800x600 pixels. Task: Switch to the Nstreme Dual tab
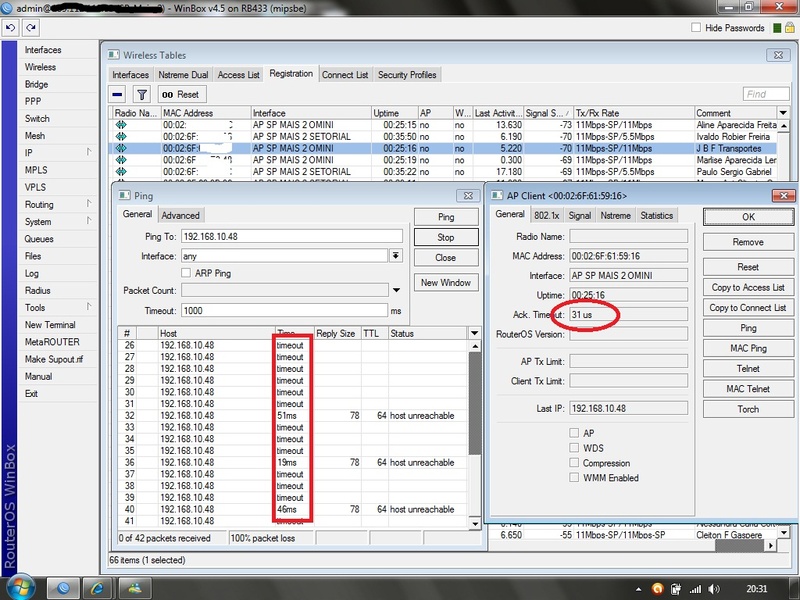tap(183, 74)
